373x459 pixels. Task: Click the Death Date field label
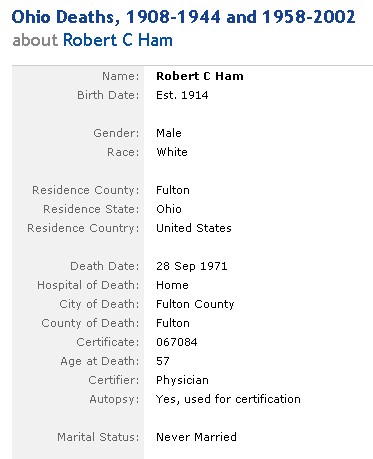pos(105,266)
